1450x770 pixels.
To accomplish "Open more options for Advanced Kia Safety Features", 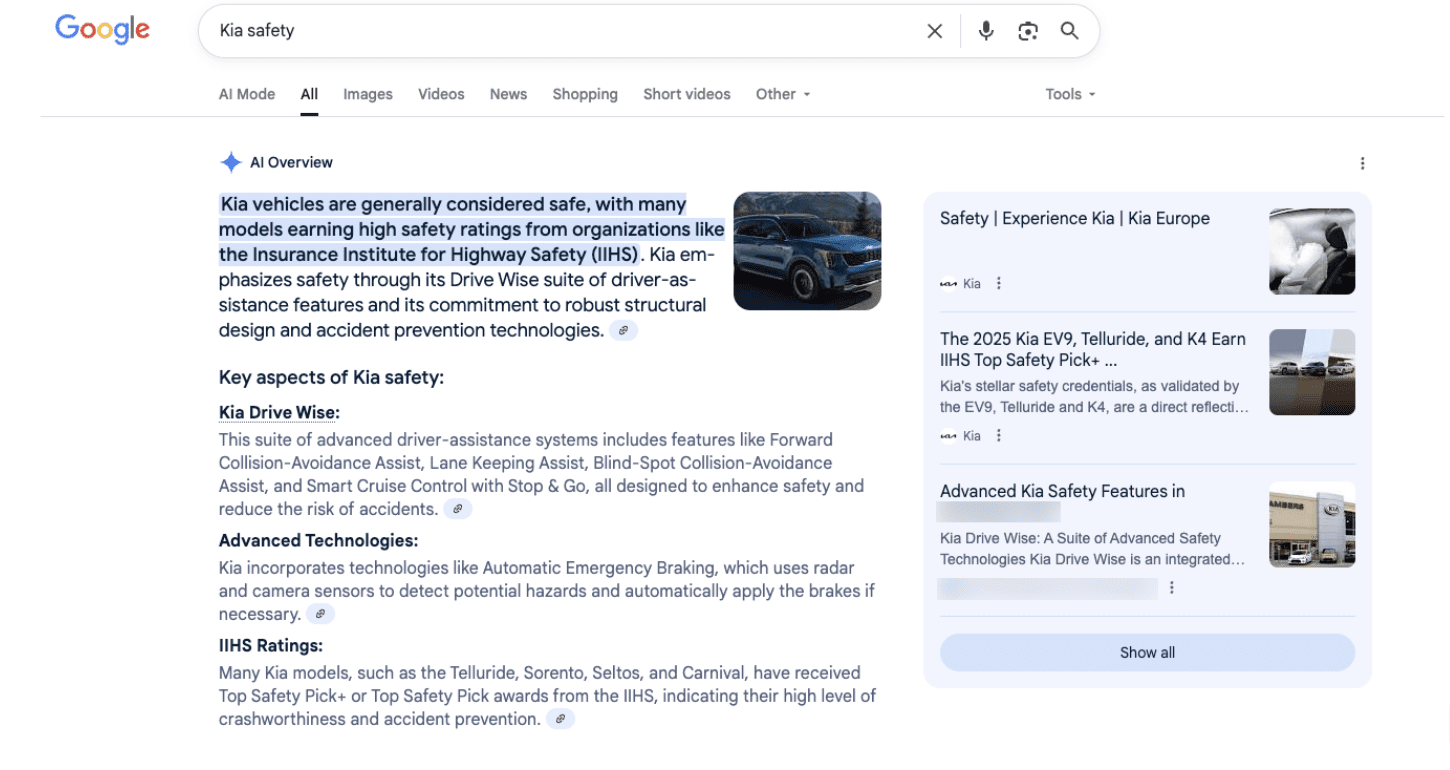I will (1172, 588).
